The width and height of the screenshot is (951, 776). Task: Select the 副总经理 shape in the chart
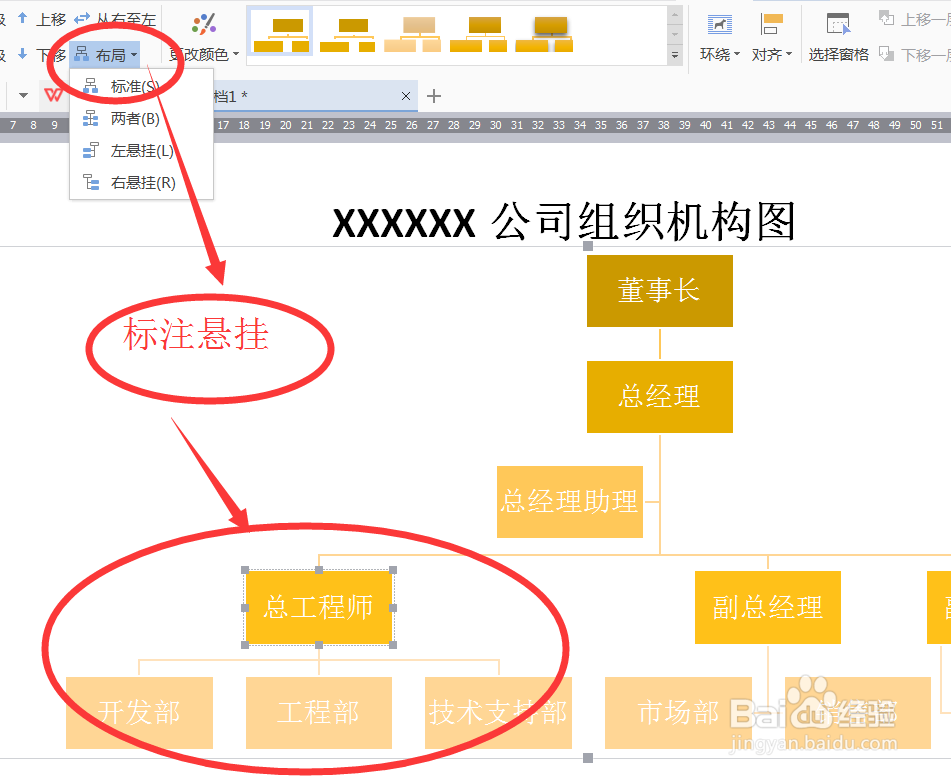pyautogui.click(x=767, y=607)
